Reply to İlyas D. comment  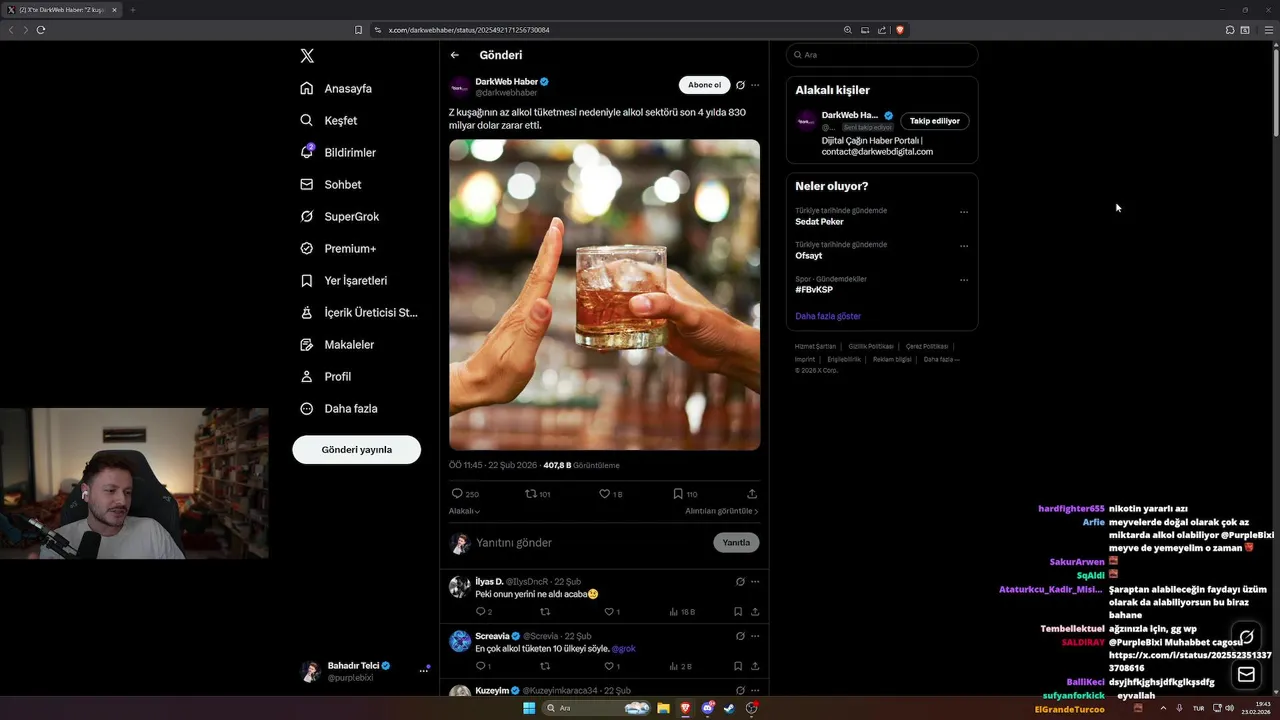pyautogui.click(x=481, y=611)
